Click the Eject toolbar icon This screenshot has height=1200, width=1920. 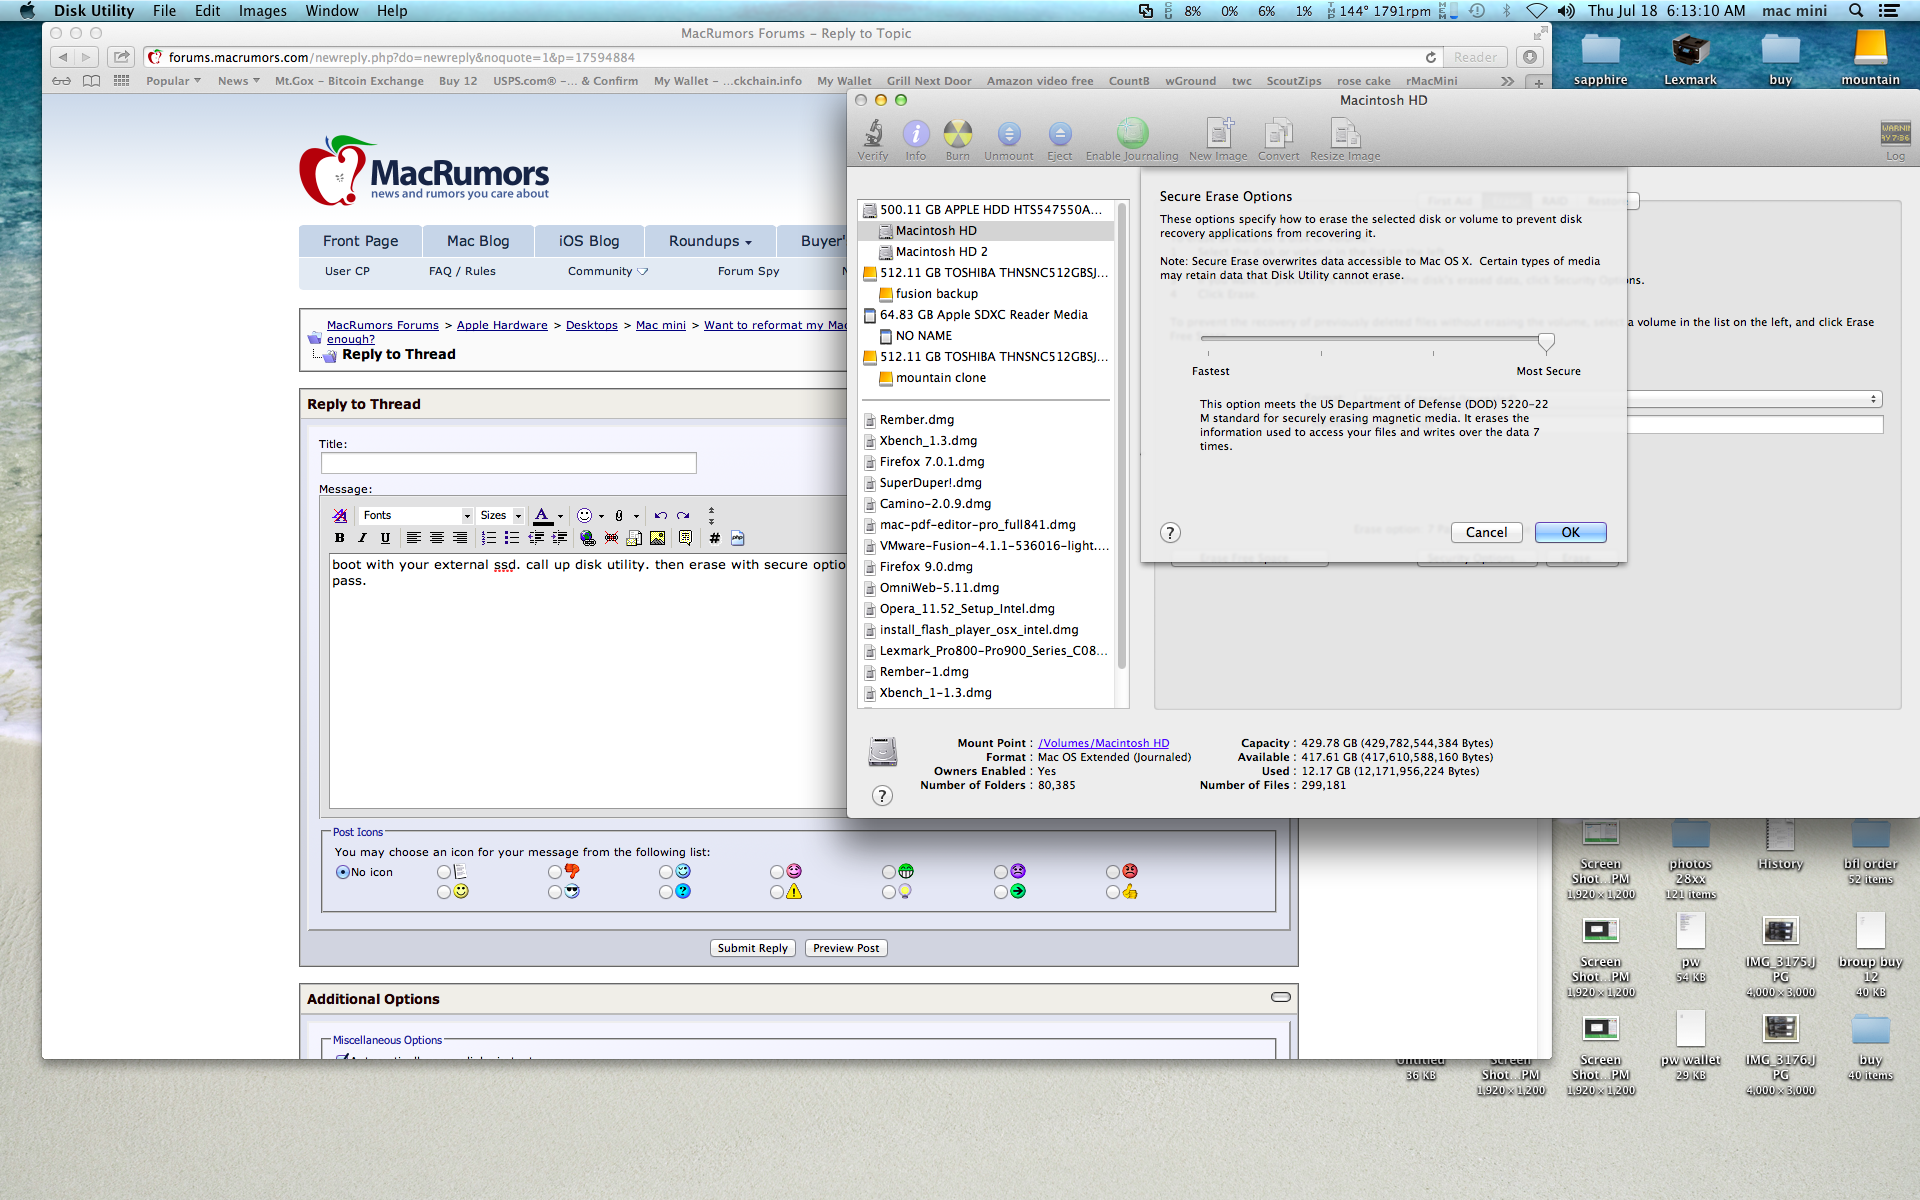coord(1059,134)
